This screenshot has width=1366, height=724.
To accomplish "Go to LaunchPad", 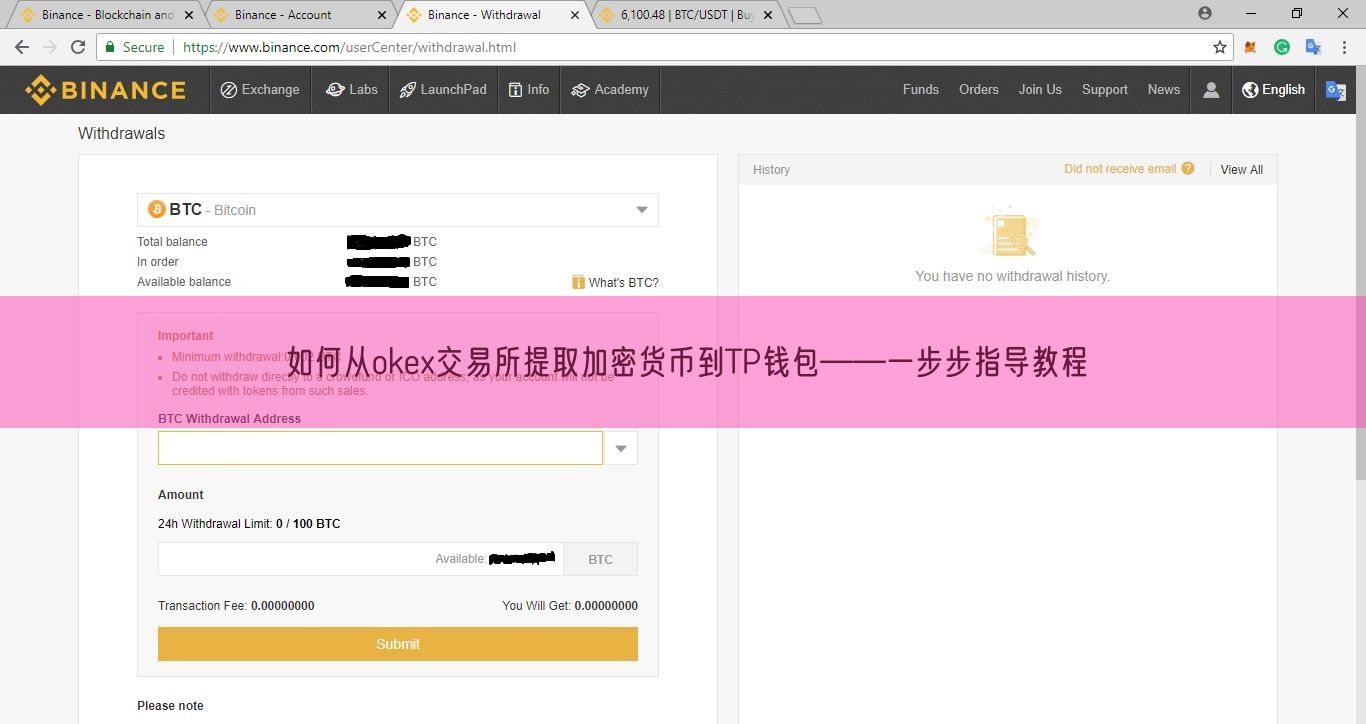I will coord(443,90).
